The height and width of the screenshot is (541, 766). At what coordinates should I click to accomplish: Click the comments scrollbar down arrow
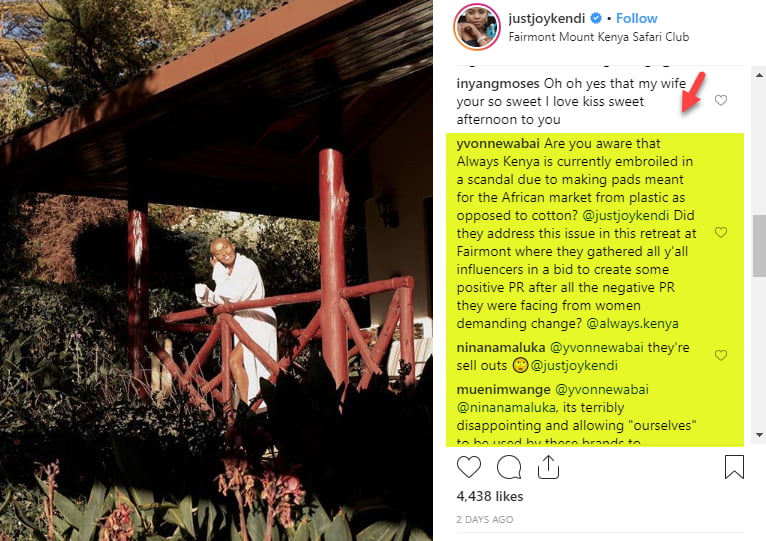[x=758, y=435]
